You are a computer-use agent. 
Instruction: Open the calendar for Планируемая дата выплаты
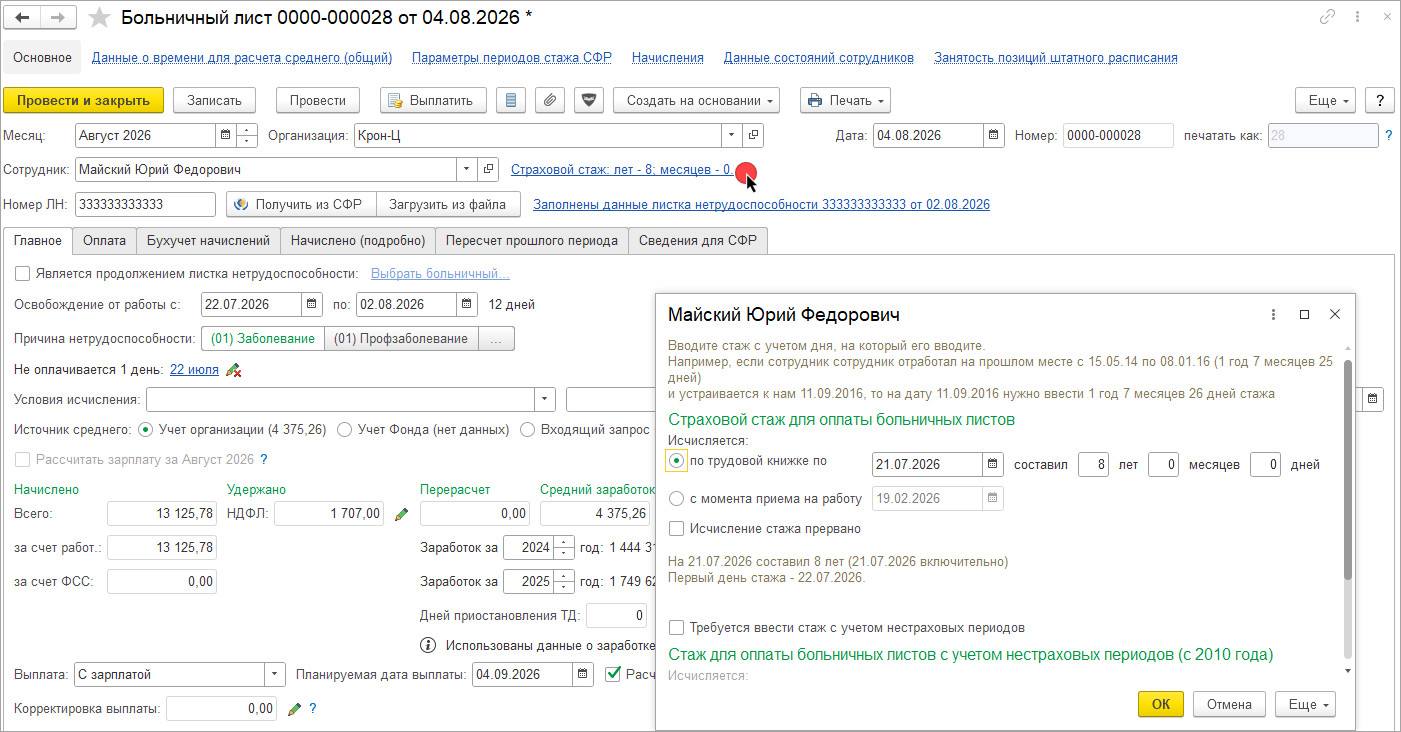[x=583, y=675]
